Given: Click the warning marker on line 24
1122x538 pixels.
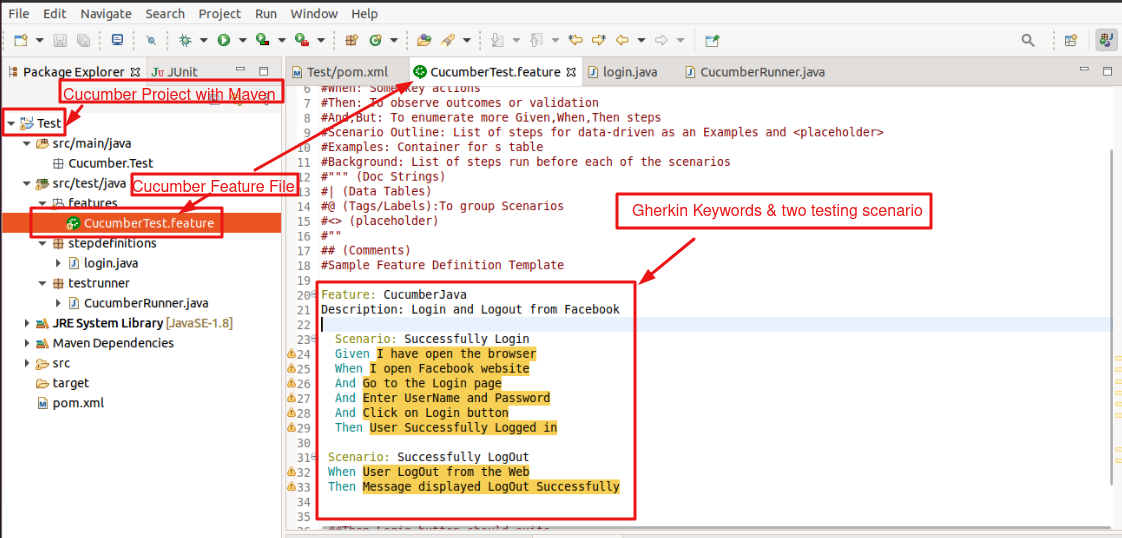Looking at the screenshot, I should point(291,353).
